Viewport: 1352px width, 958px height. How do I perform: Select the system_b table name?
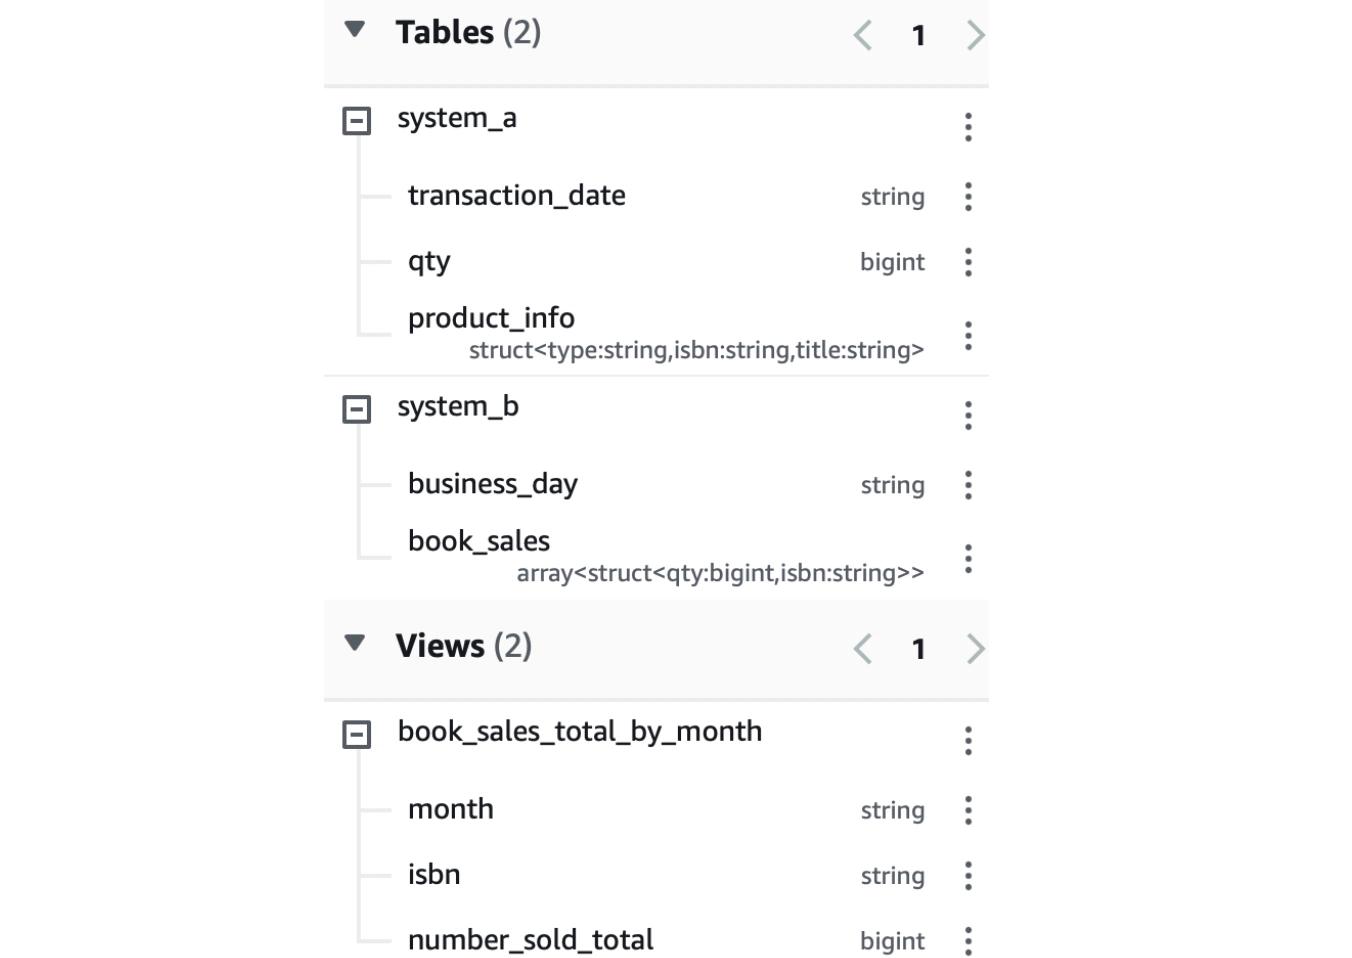click(458, 406)
